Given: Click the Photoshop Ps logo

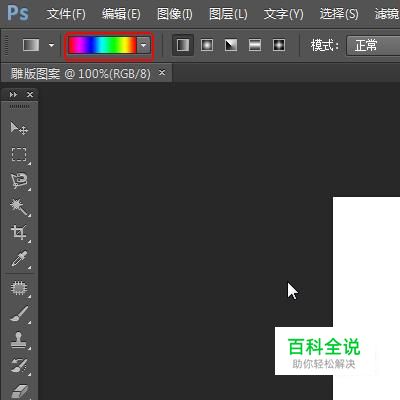Looking at the screenshot, I should point(18,13).
